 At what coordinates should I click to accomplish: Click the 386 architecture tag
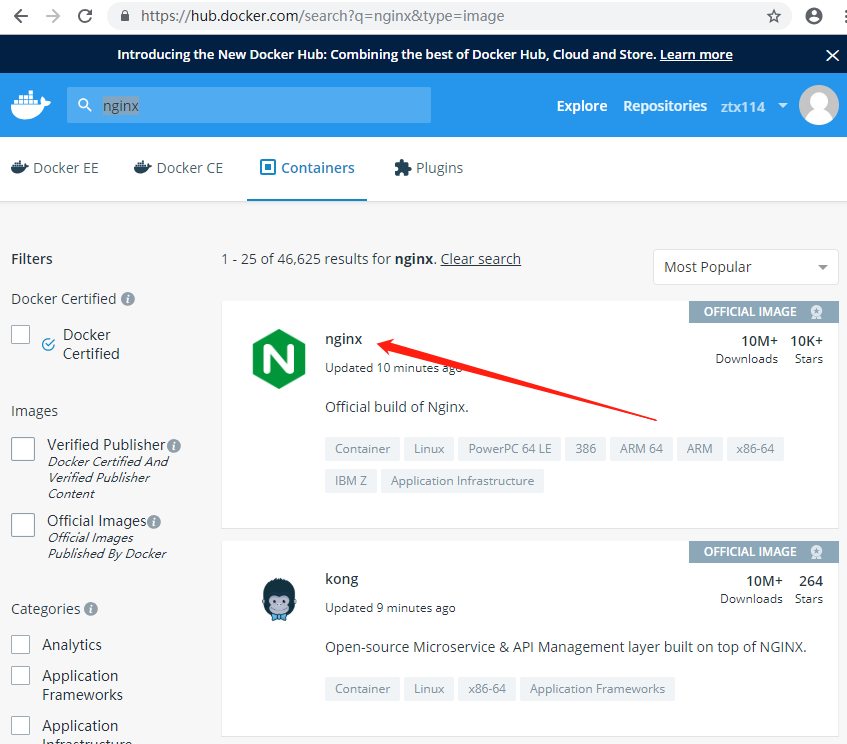pyautogui.click(x=585, y=449)
